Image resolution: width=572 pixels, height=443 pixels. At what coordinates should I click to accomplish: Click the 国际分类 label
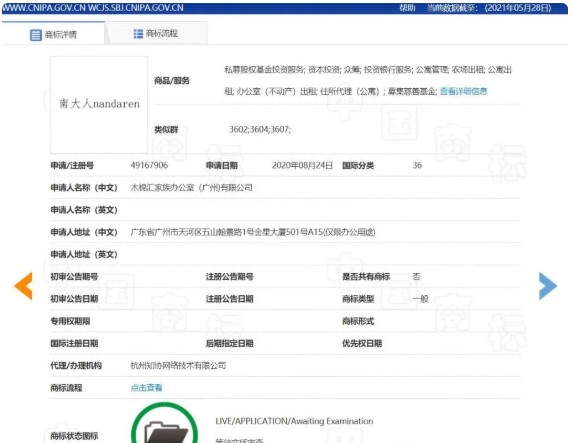click(358, 165)
